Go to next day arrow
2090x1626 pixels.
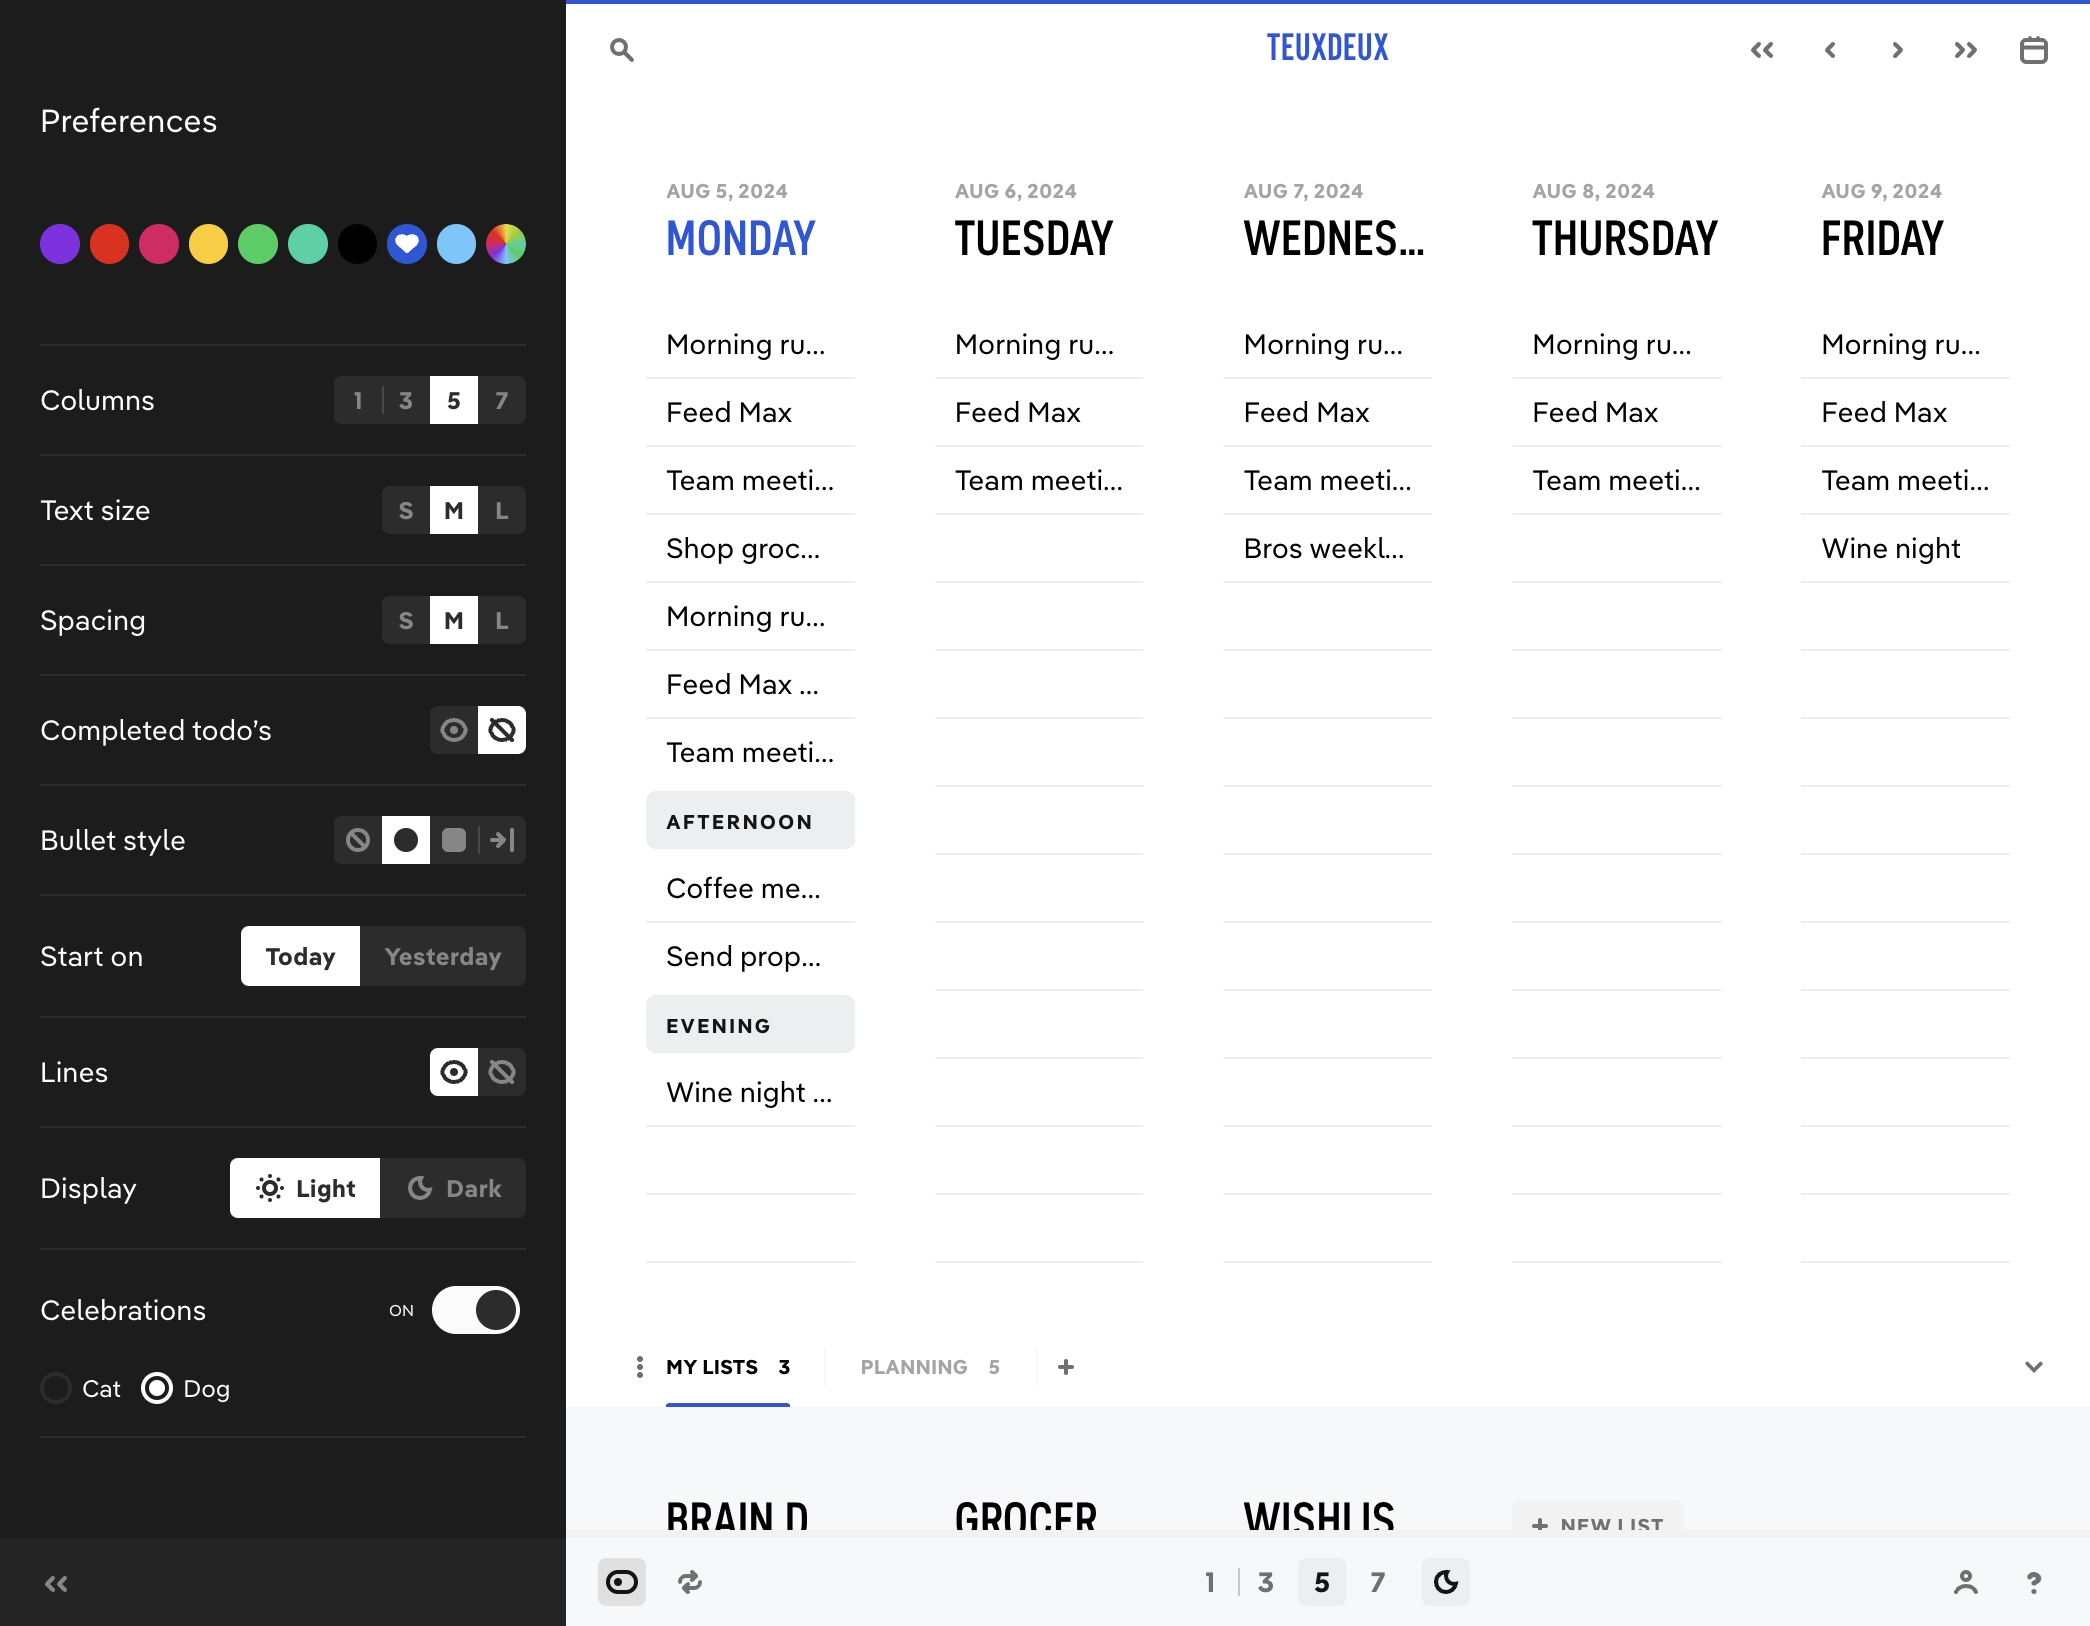[1898, 50]
